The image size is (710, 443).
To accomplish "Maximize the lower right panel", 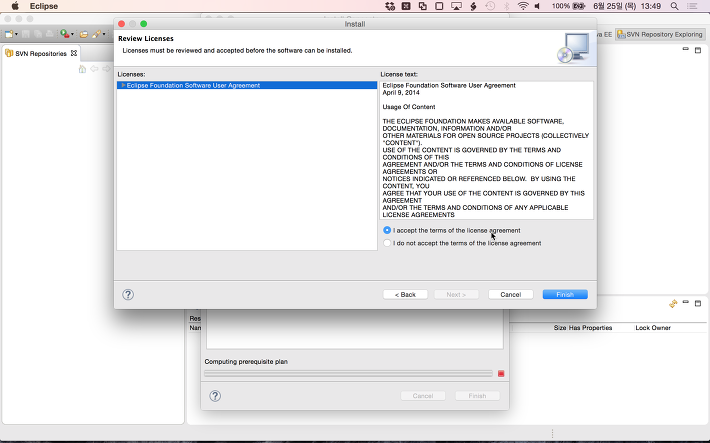I will 698,303.
